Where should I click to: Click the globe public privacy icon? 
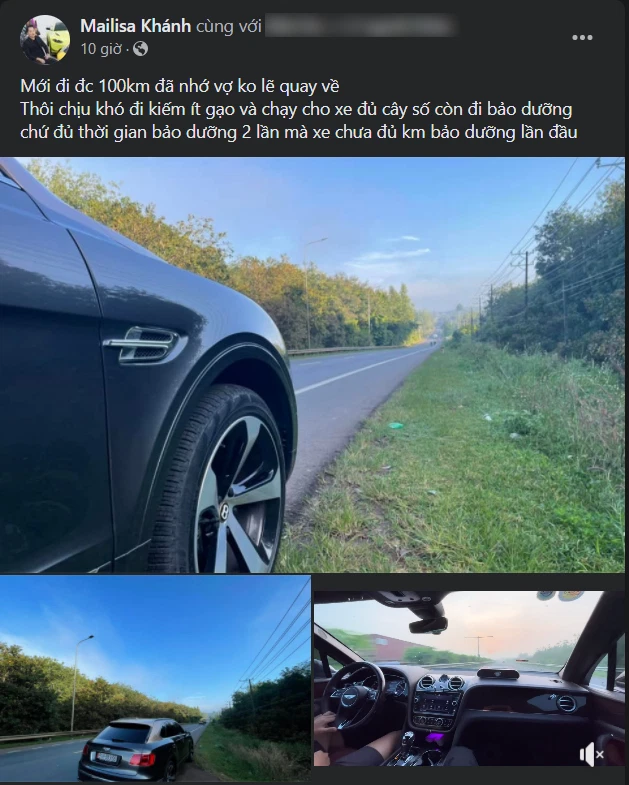[141, 49]
